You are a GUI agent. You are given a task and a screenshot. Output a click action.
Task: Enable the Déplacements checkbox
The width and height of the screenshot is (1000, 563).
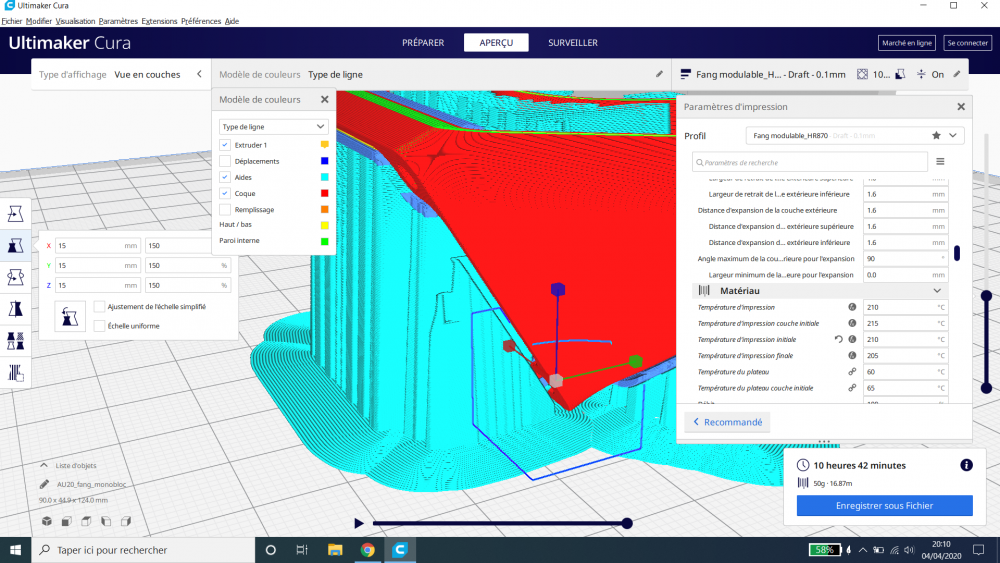point(225,161)
